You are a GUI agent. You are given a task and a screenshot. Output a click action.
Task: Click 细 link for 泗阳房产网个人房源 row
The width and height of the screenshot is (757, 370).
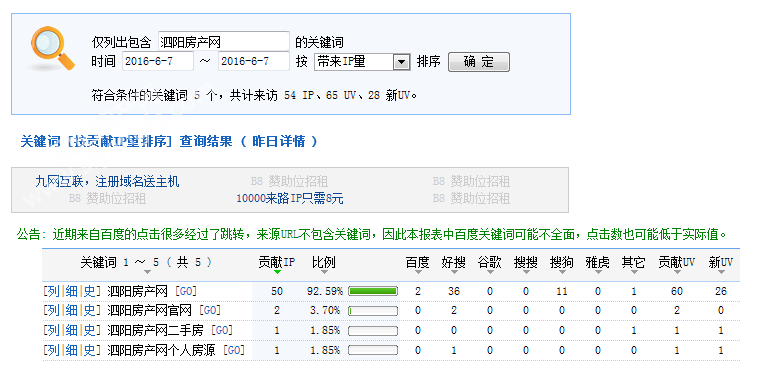point(71,350)
